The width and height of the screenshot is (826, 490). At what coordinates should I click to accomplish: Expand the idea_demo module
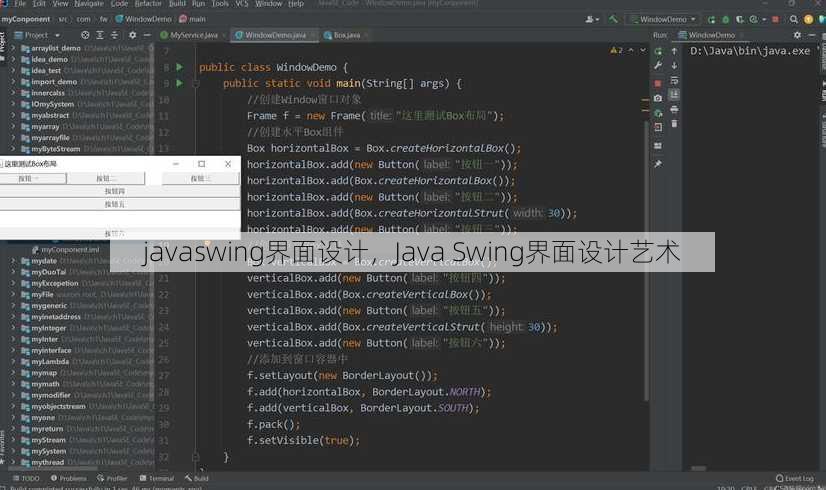pos(13,60)
